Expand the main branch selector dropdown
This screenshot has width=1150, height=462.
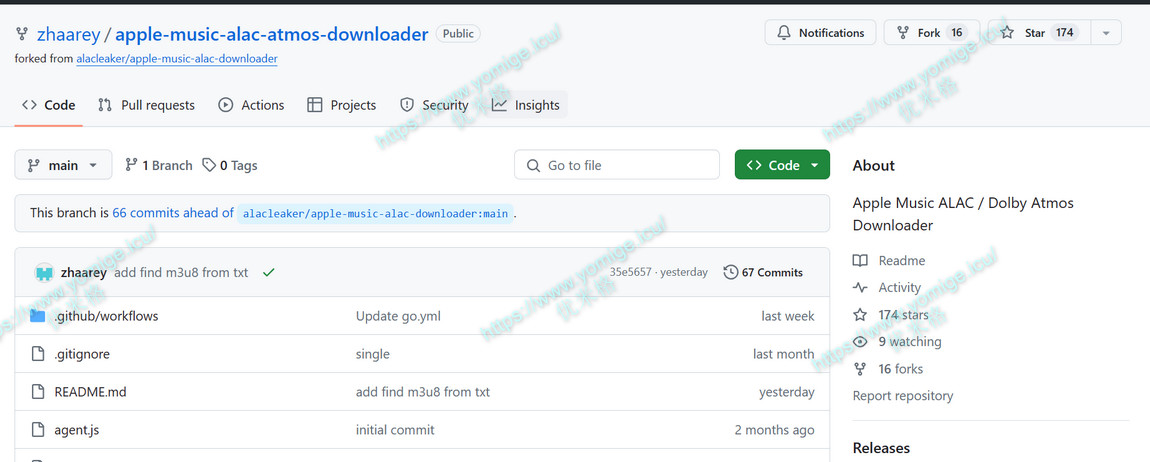[63, 165]
